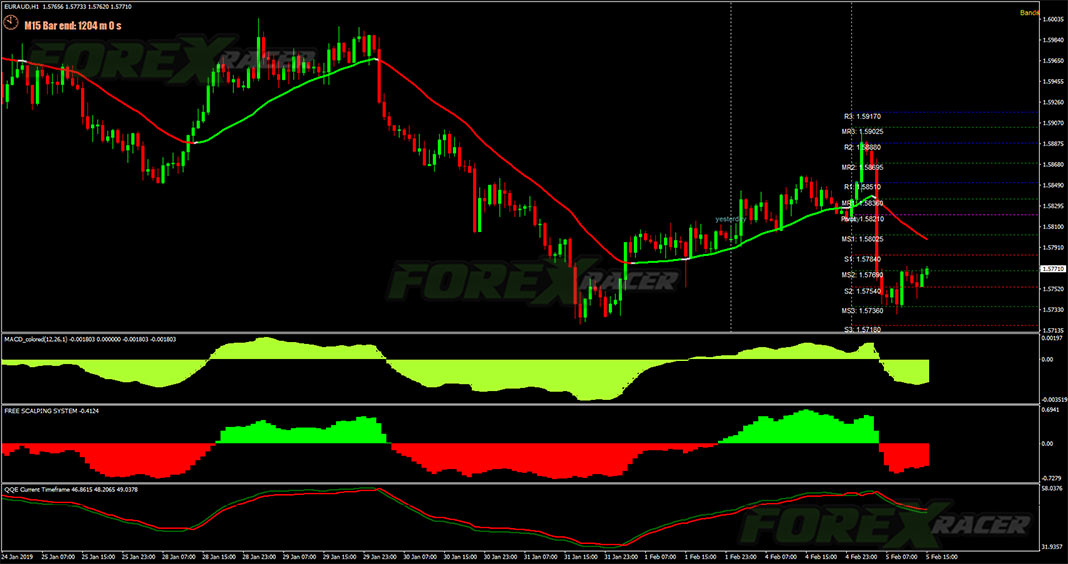Click the 24 Jan 2019 date on time axis

18,556
